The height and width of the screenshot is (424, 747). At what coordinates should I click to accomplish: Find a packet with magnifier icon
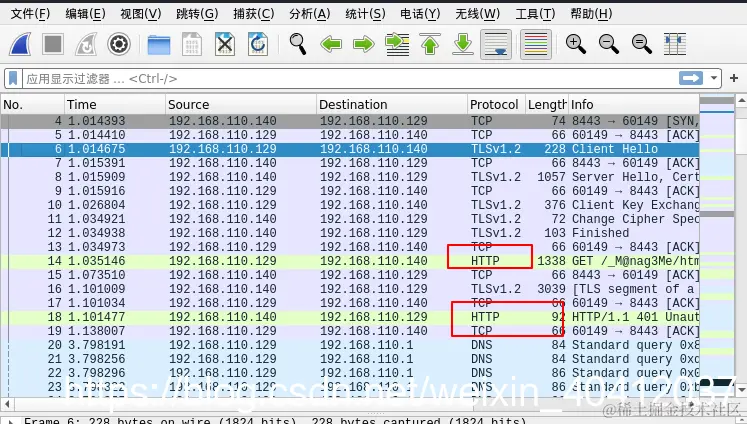[298, 44]
